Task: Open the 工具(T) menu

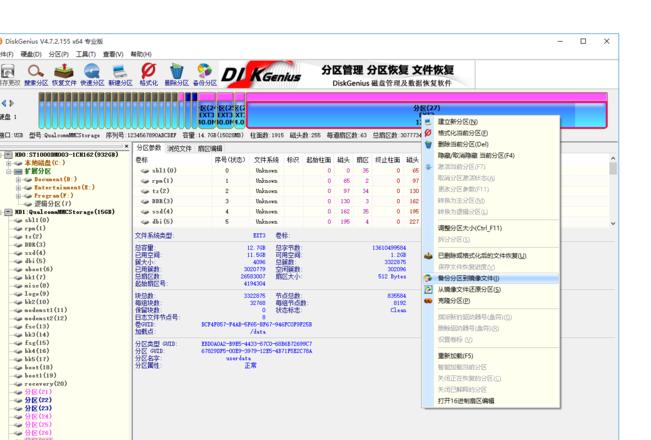Action: pos(86,54)
